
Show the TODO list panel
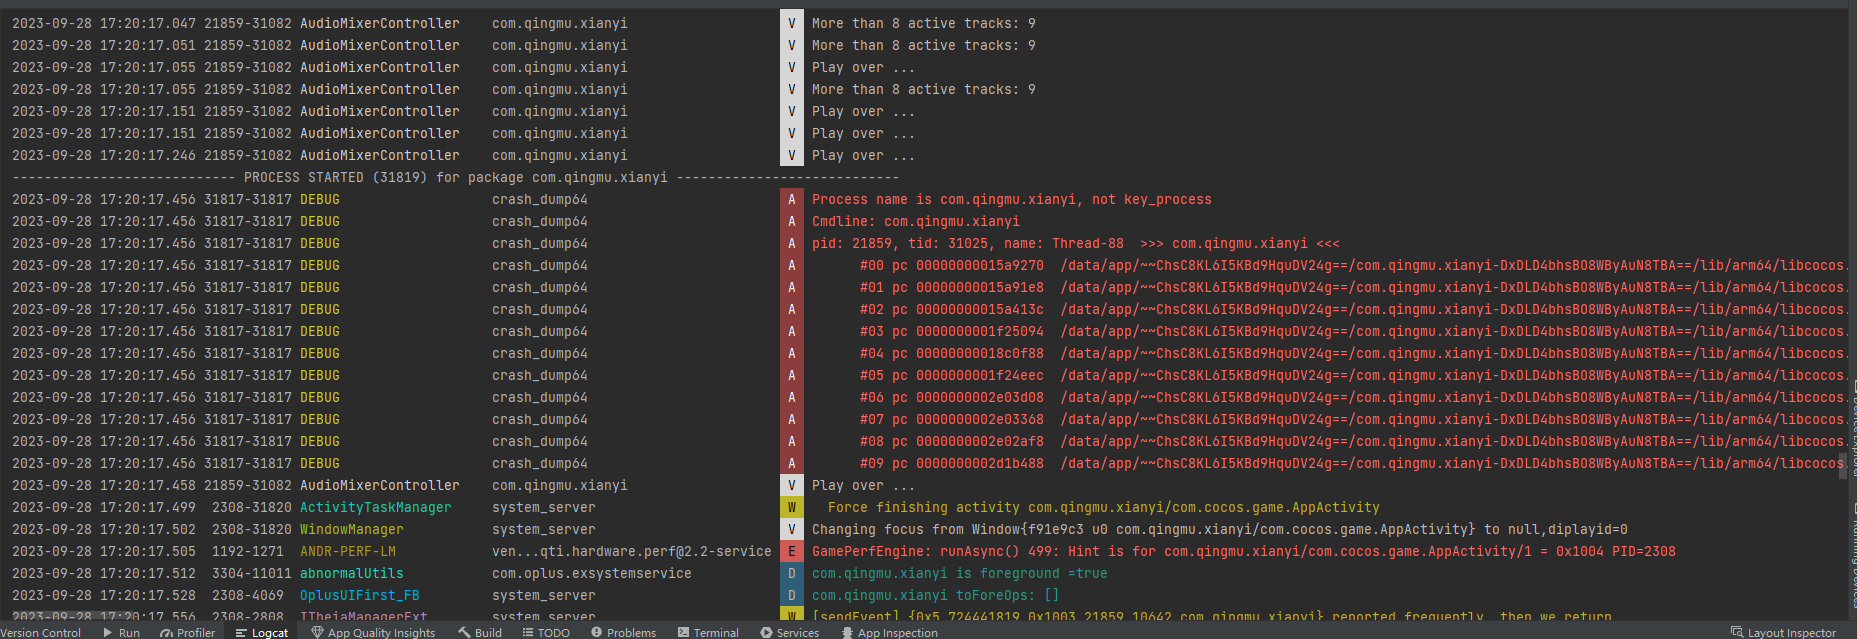tap(546, 632)
